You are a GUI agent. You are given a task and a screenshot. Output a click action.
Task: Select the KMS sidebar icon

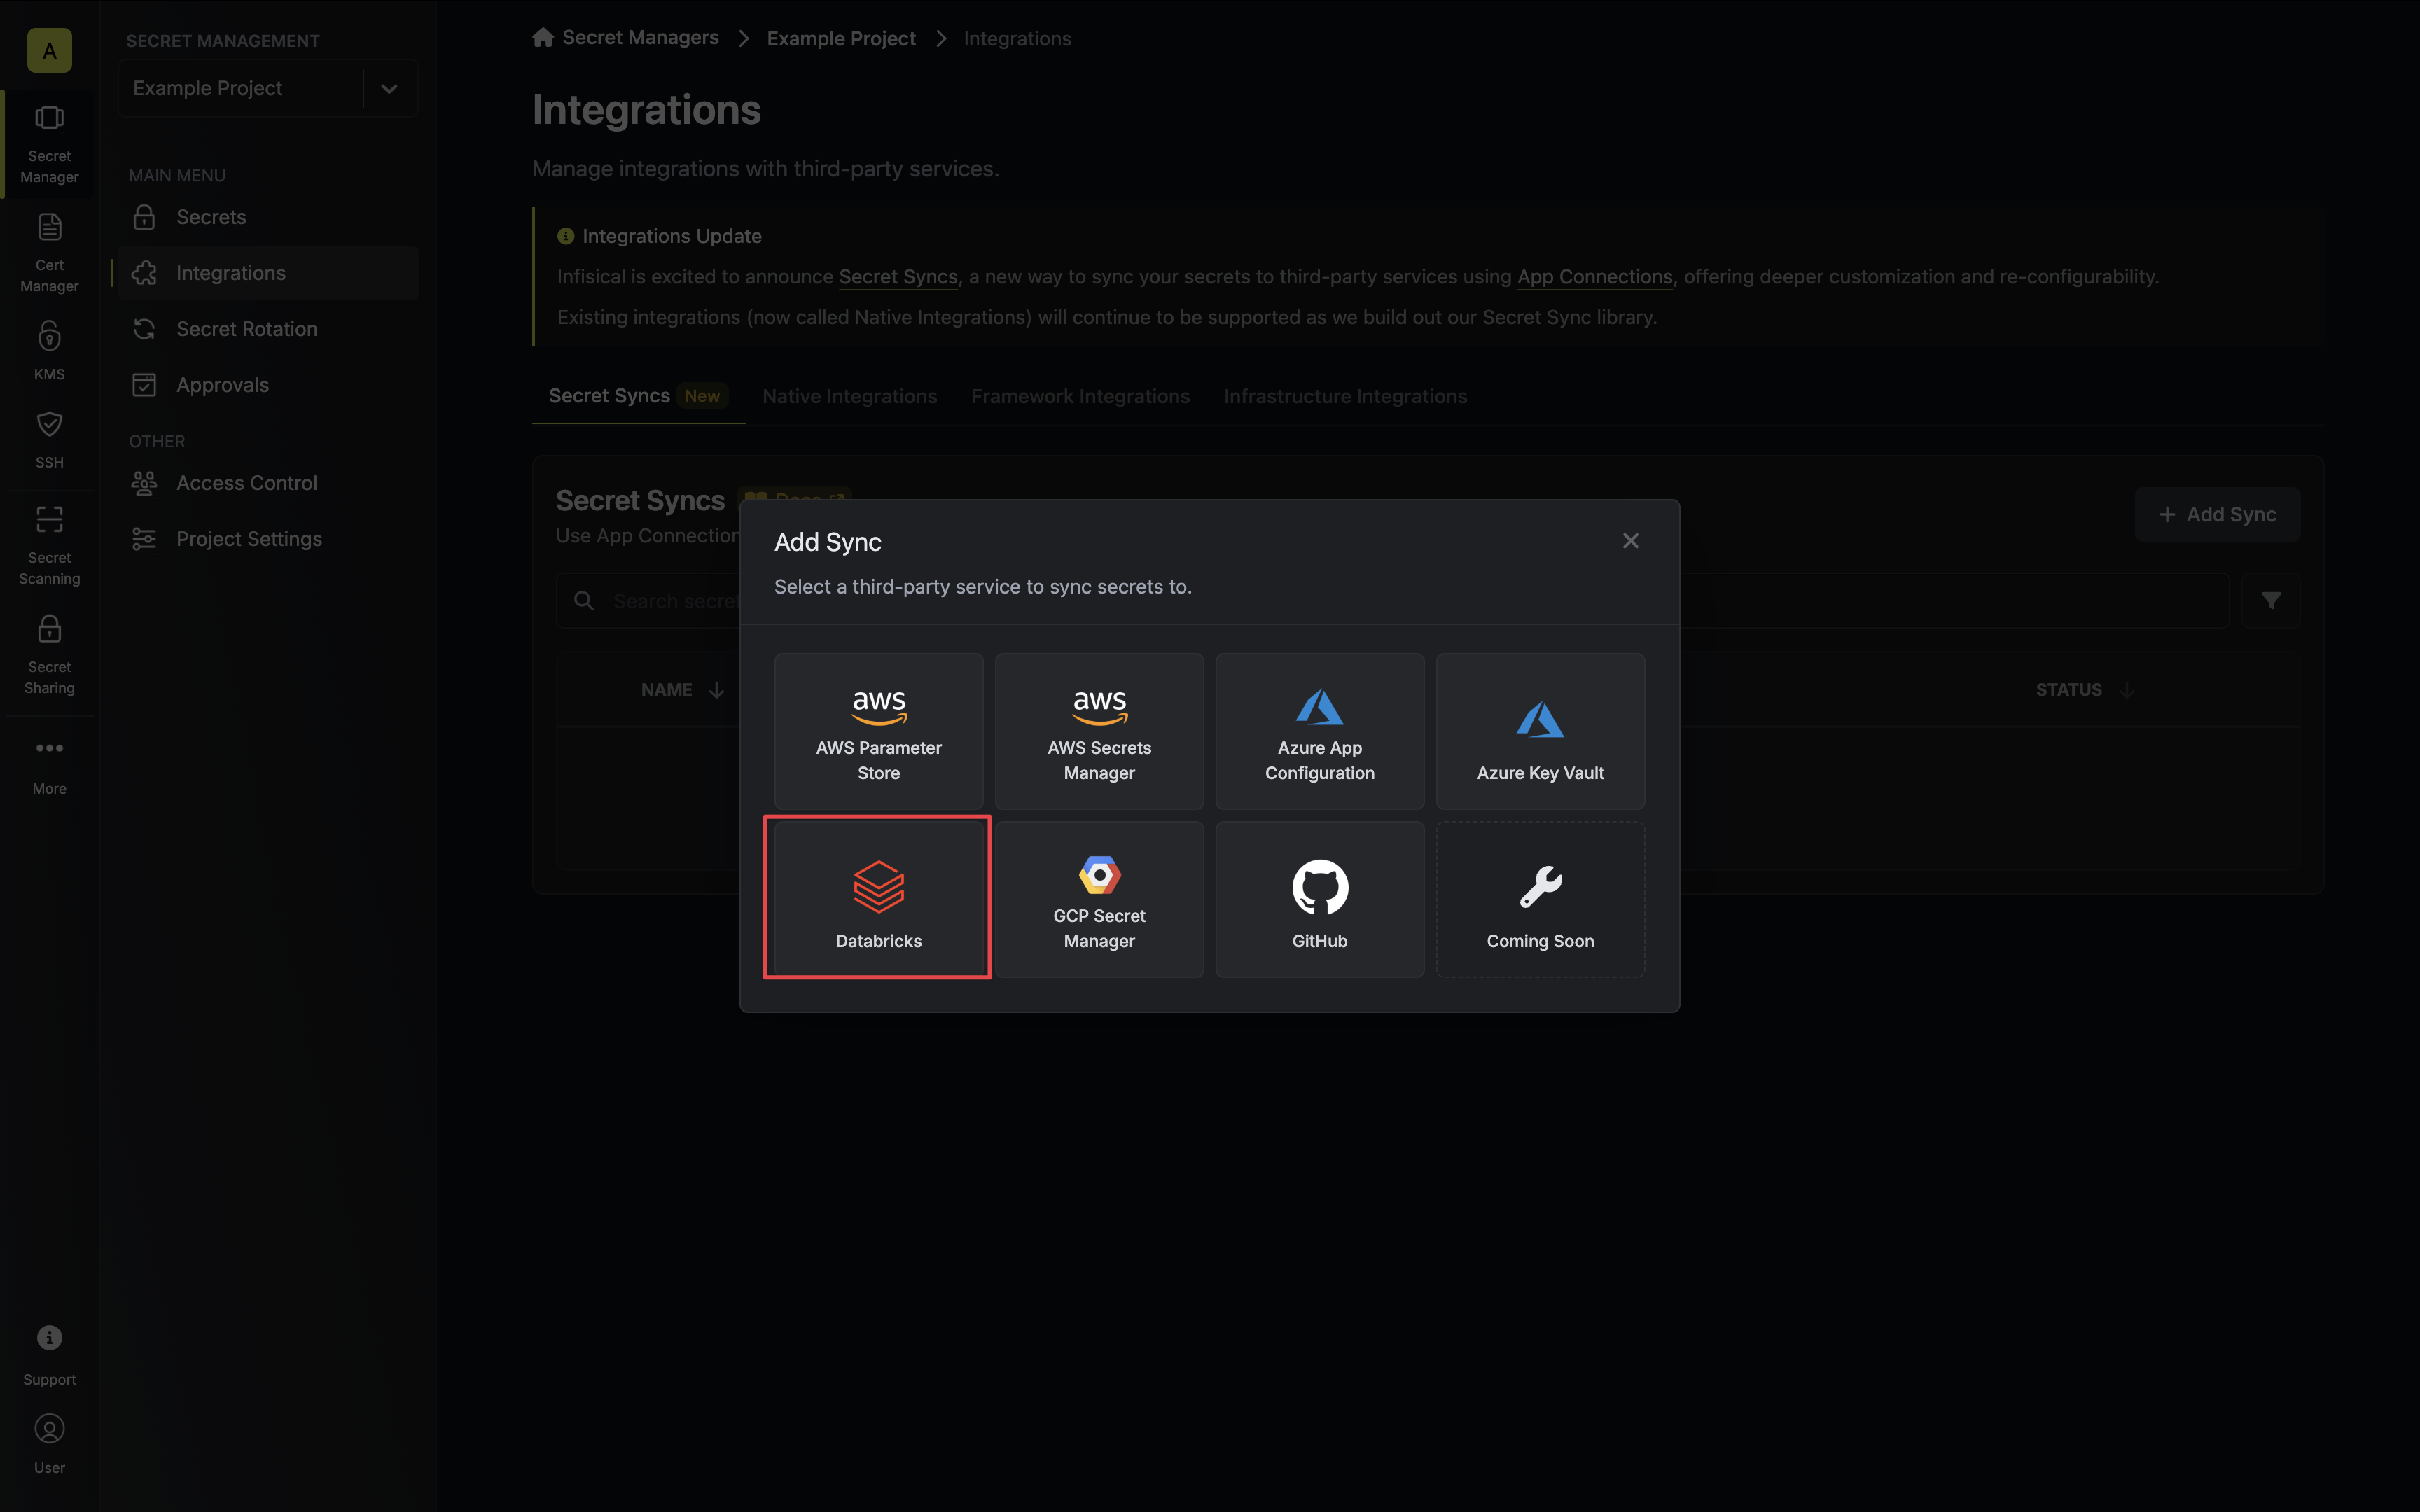pyautogui.click(x=49, y=349)
